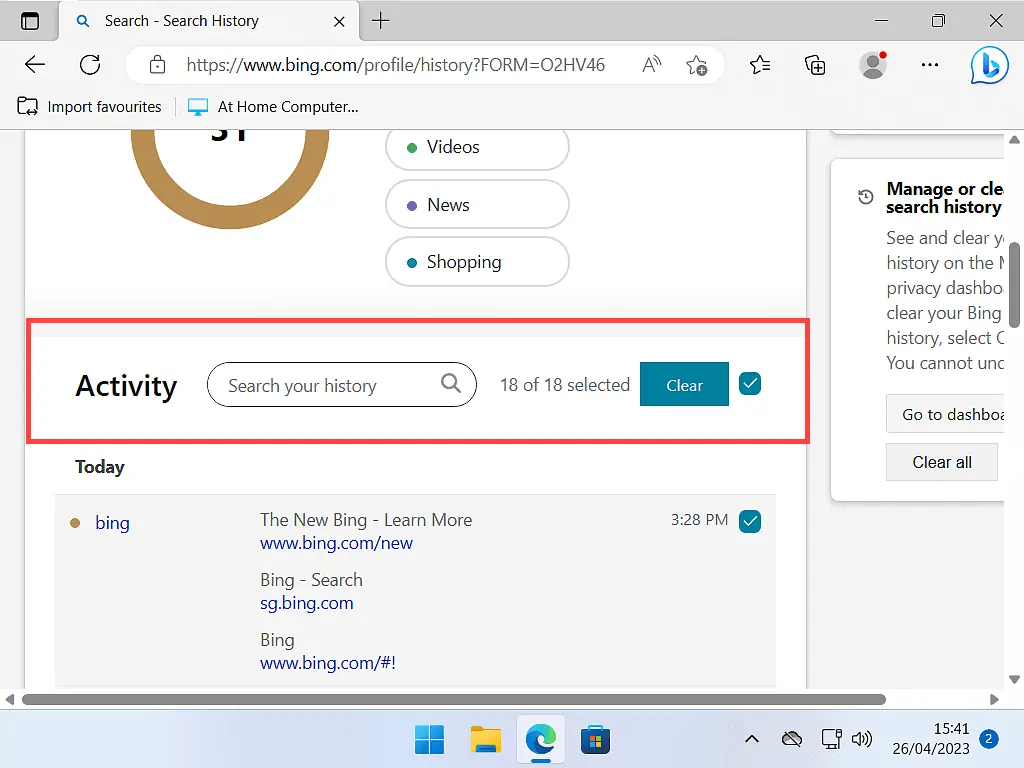Click the magnifier in the history search box

(451, 384)
